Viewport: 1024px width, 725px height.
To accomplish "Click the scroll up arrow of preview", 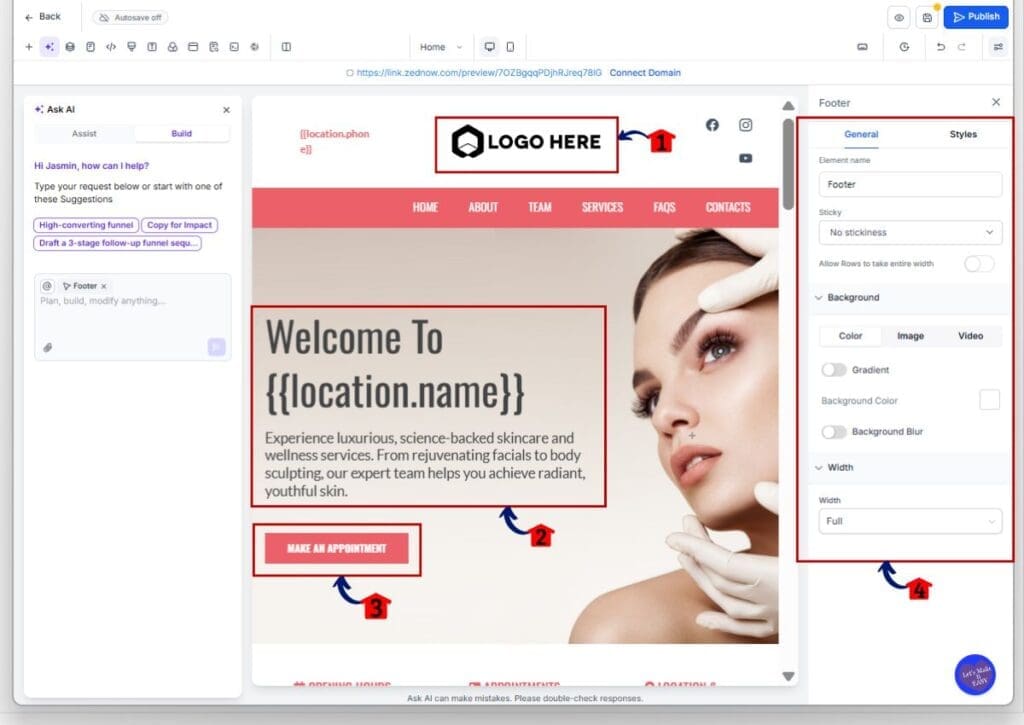I will tap(788, 106).
